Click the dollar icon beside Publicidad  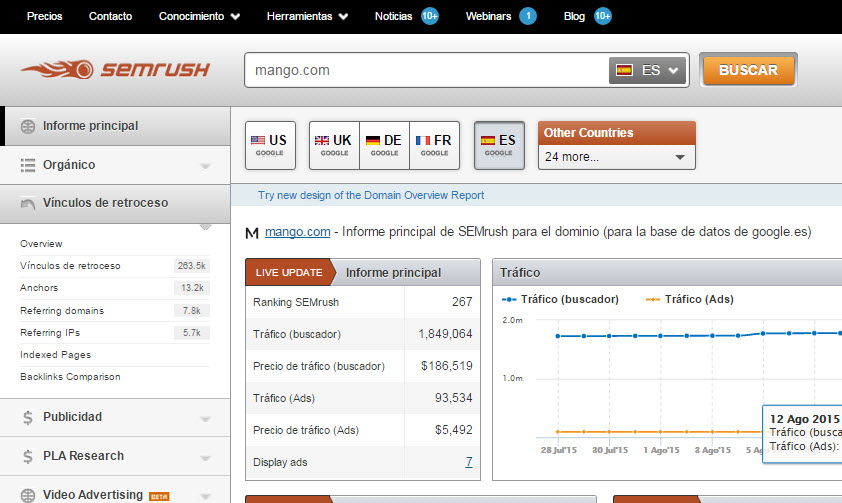(x=28, y=417)
